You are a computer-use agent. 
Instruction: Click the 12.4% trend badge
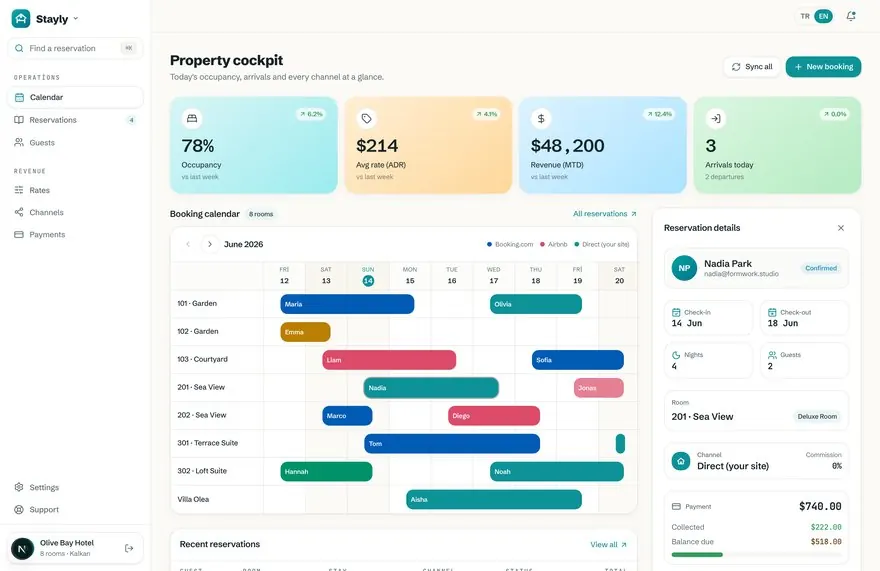tap(660, 114)
